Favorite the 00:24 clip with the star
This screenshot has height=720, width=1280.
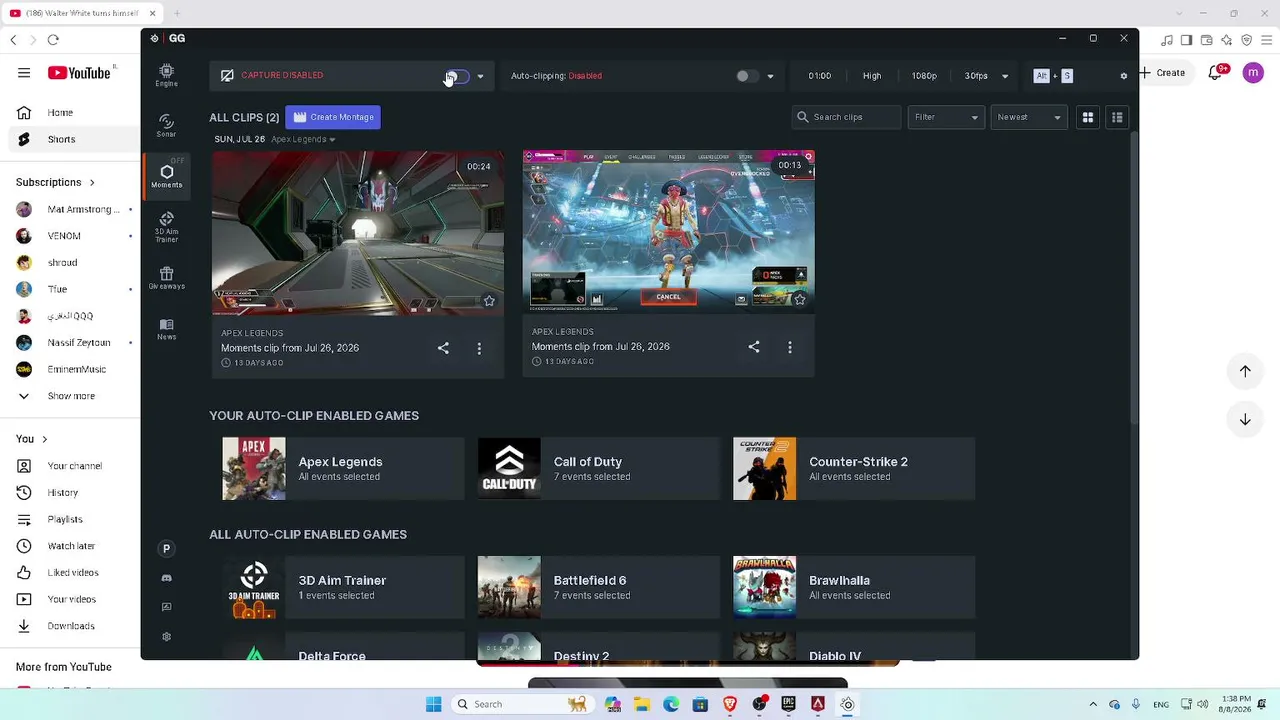tap(489, 300)
